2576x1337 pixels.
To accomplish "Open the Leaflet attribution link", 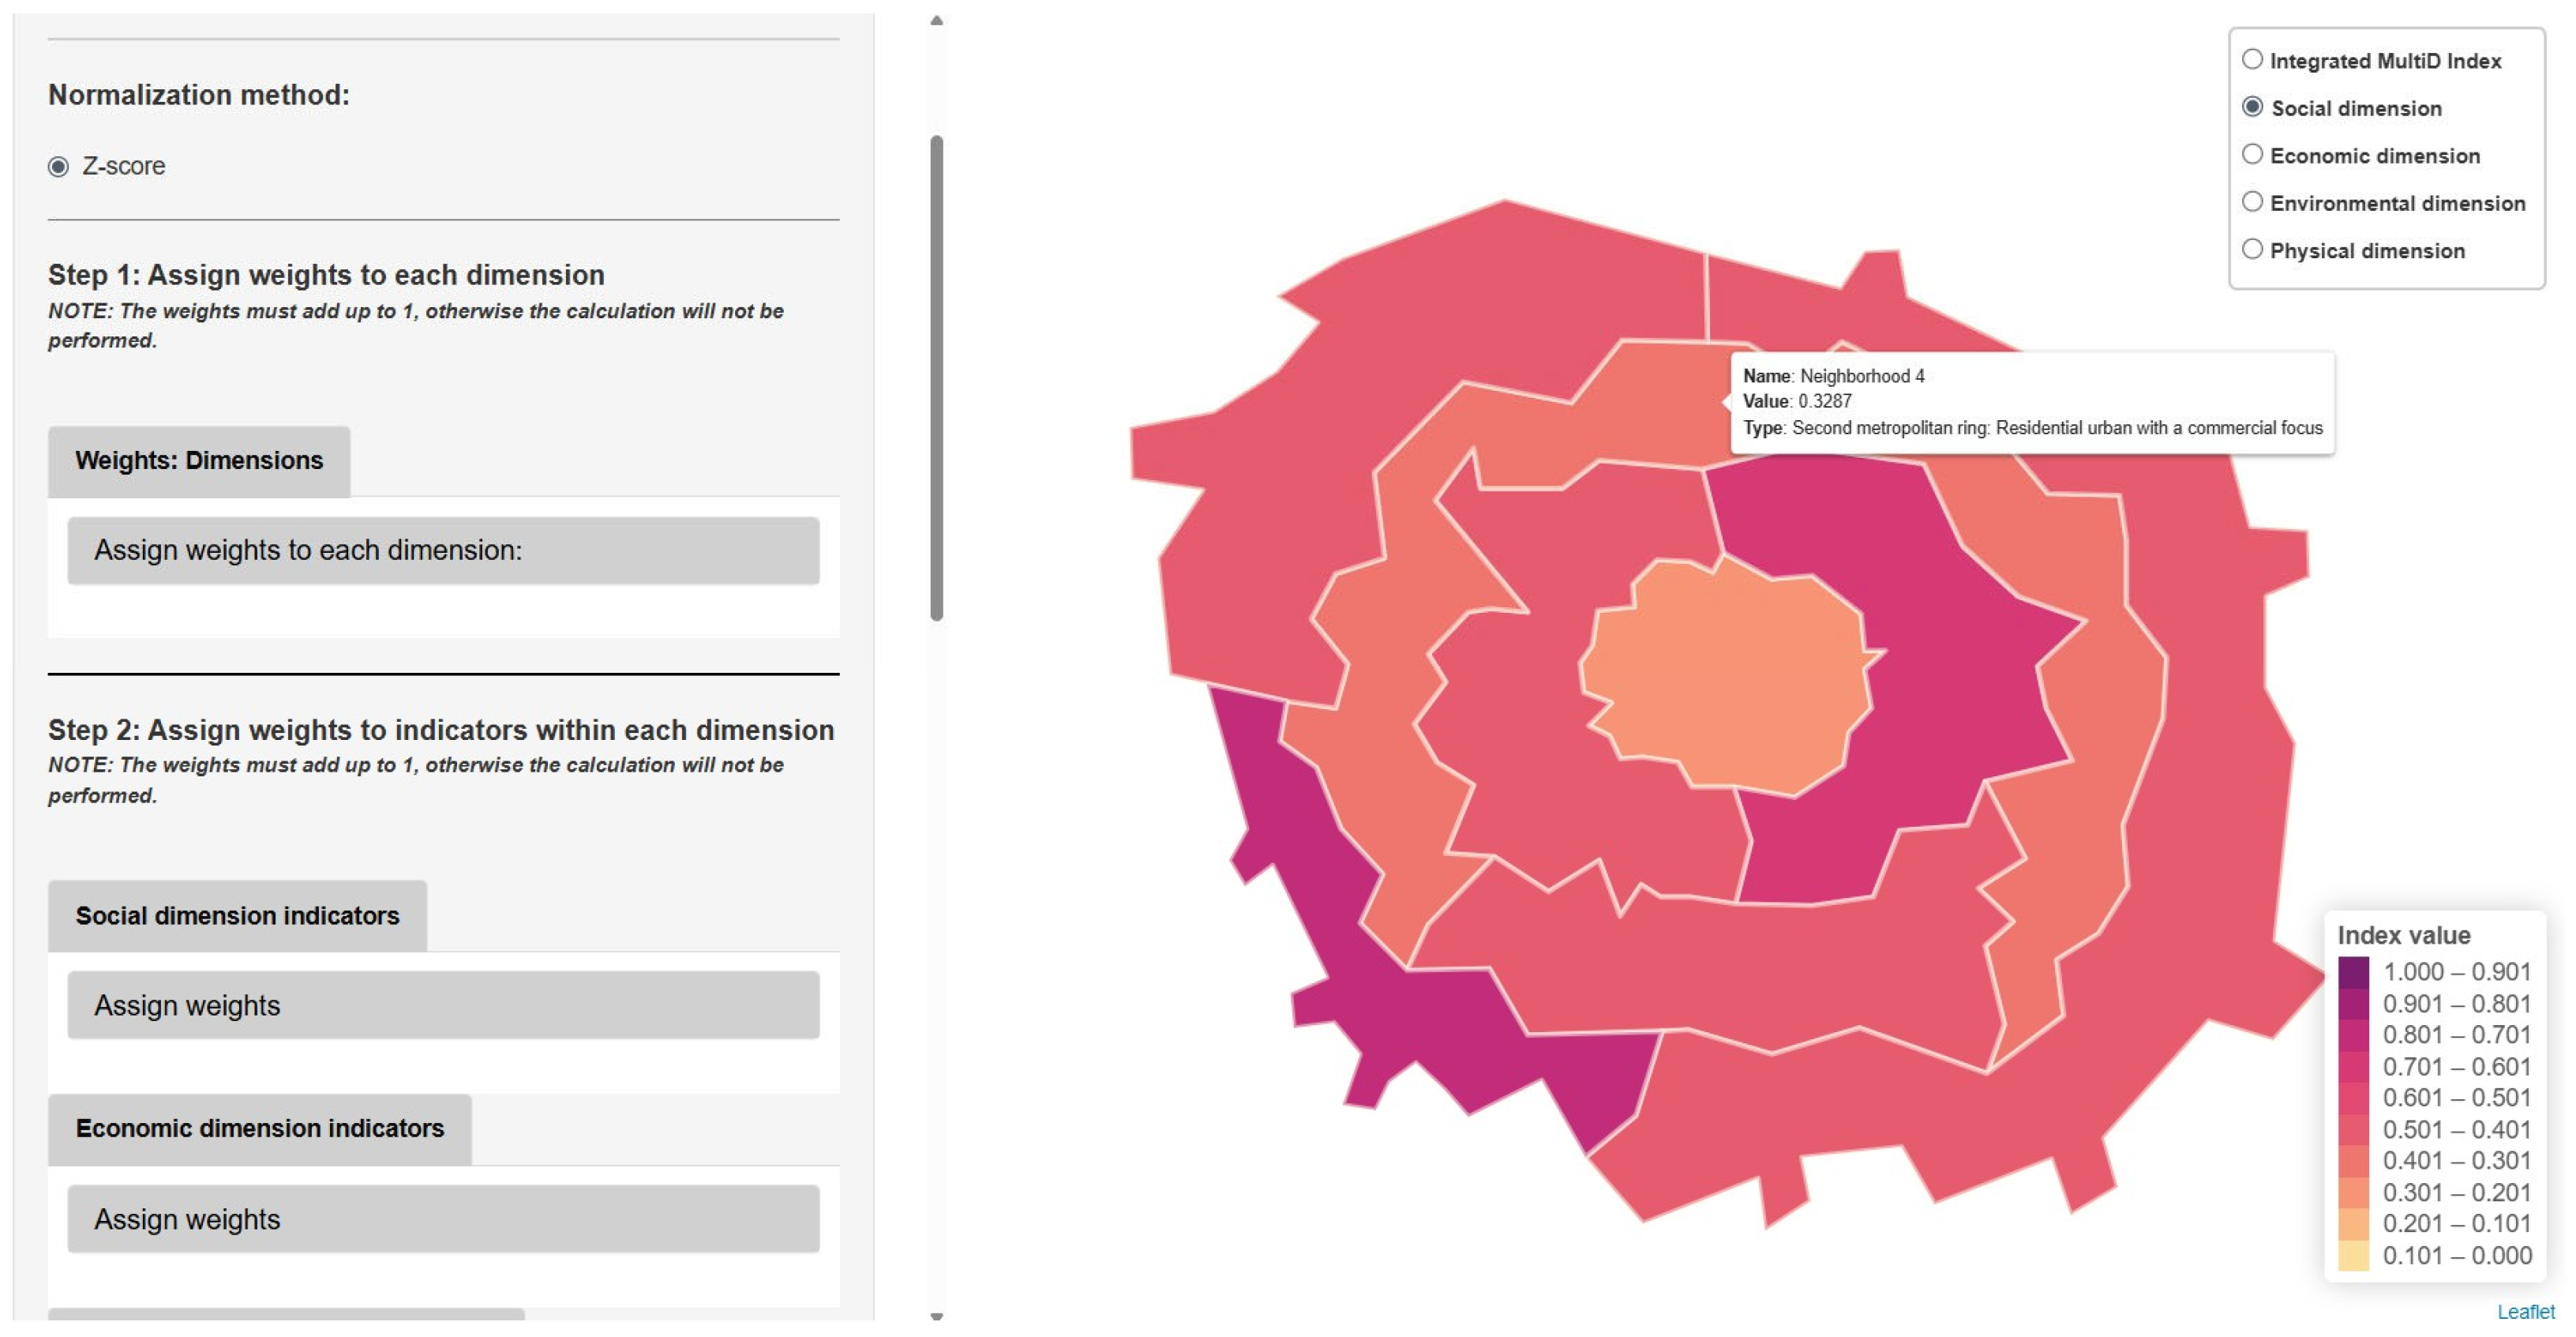I will point(2525,1312).
